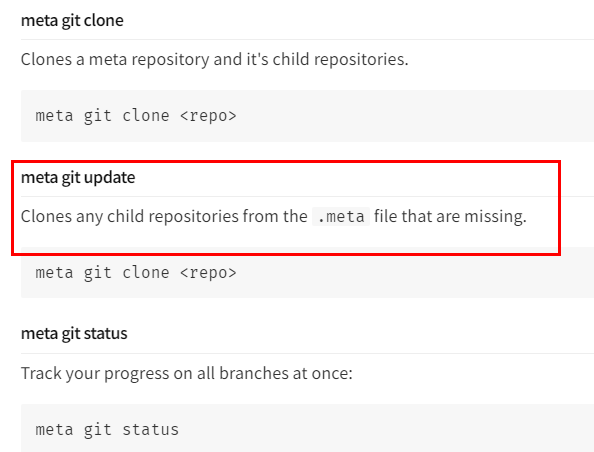Click the word "branches" in the status description

click(x=254, y=374)
